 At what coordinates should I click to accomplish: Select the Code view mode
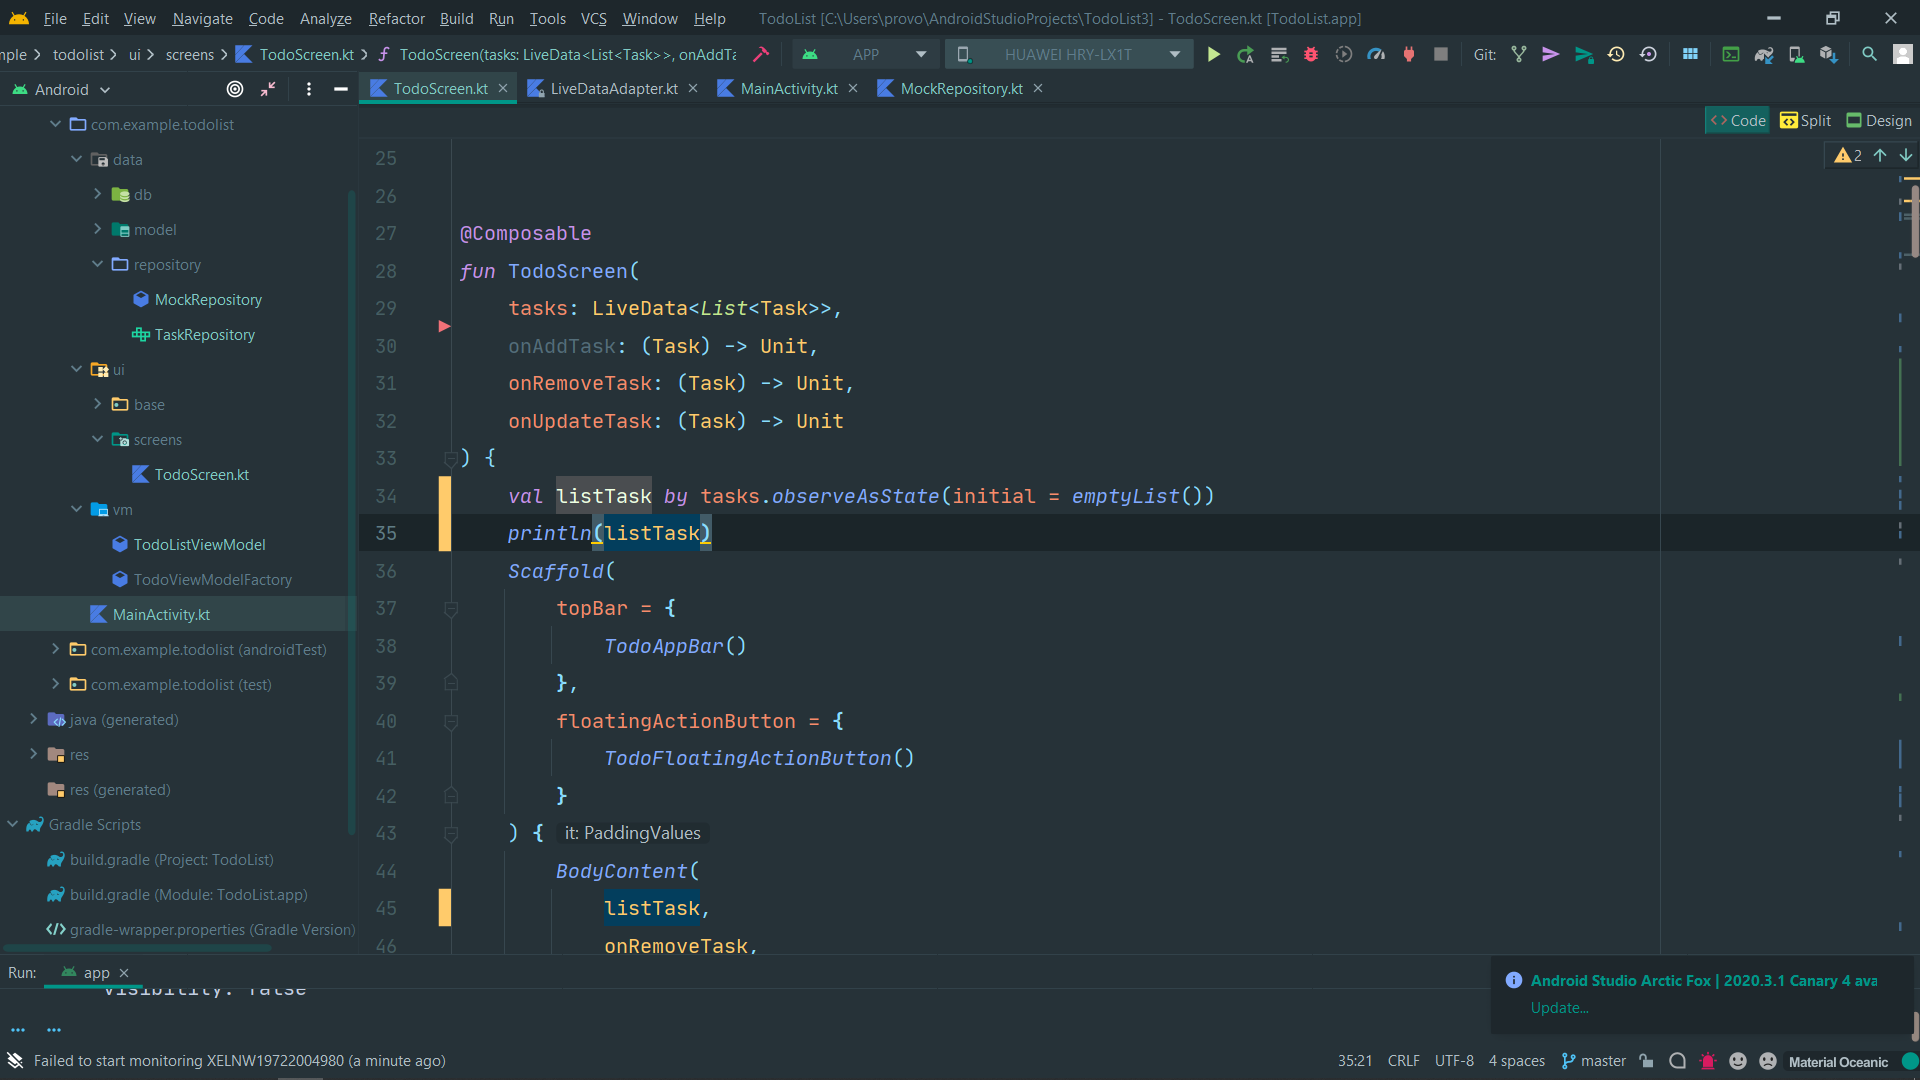tap(1738, 120)
